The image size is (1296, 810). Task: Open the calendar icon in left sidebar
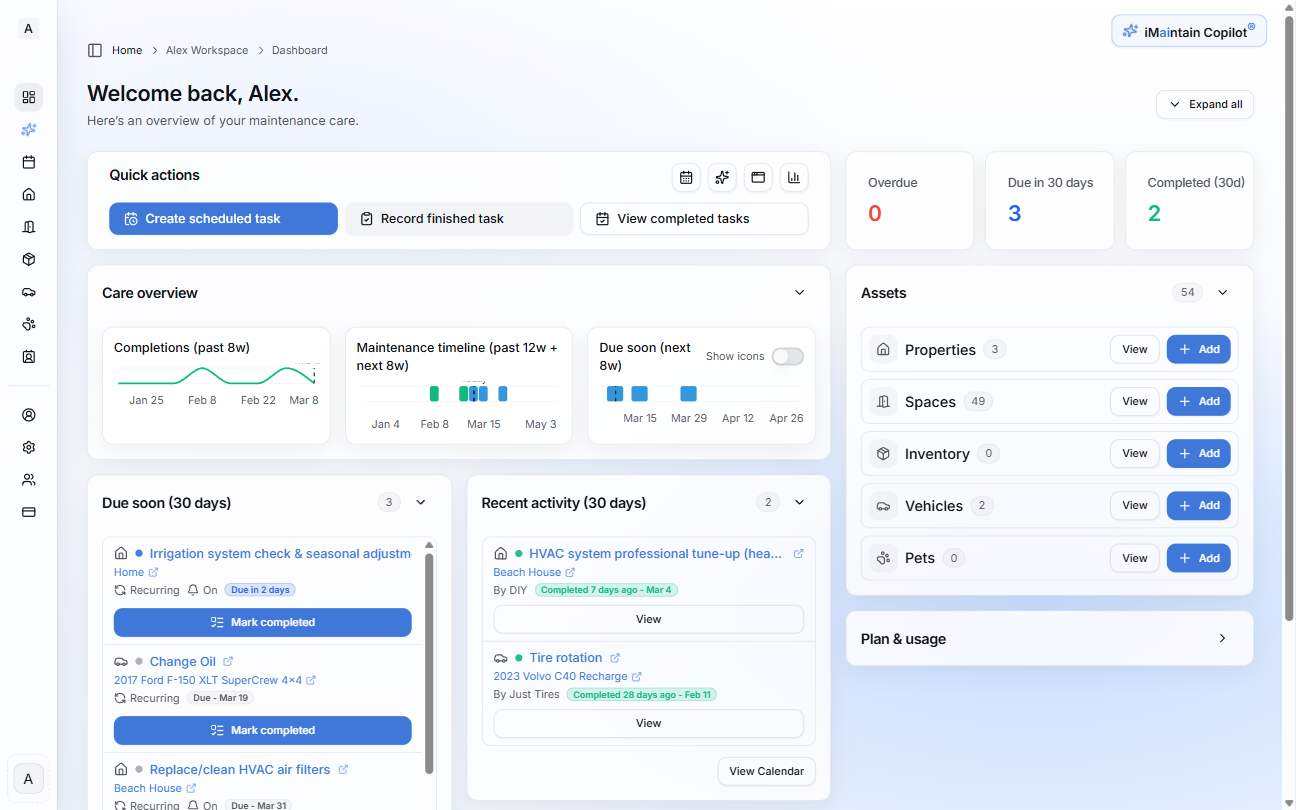pos(29,162)
